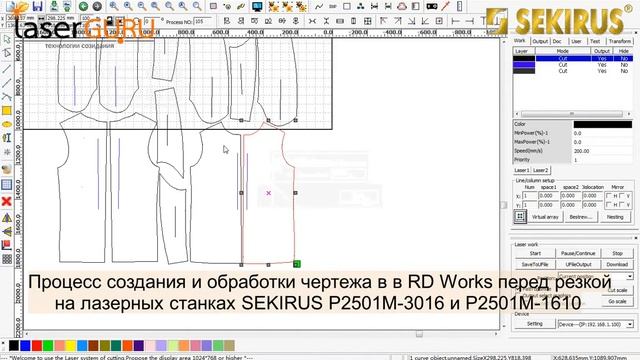Click the black Color swatch in layer properties

point(603,124)
